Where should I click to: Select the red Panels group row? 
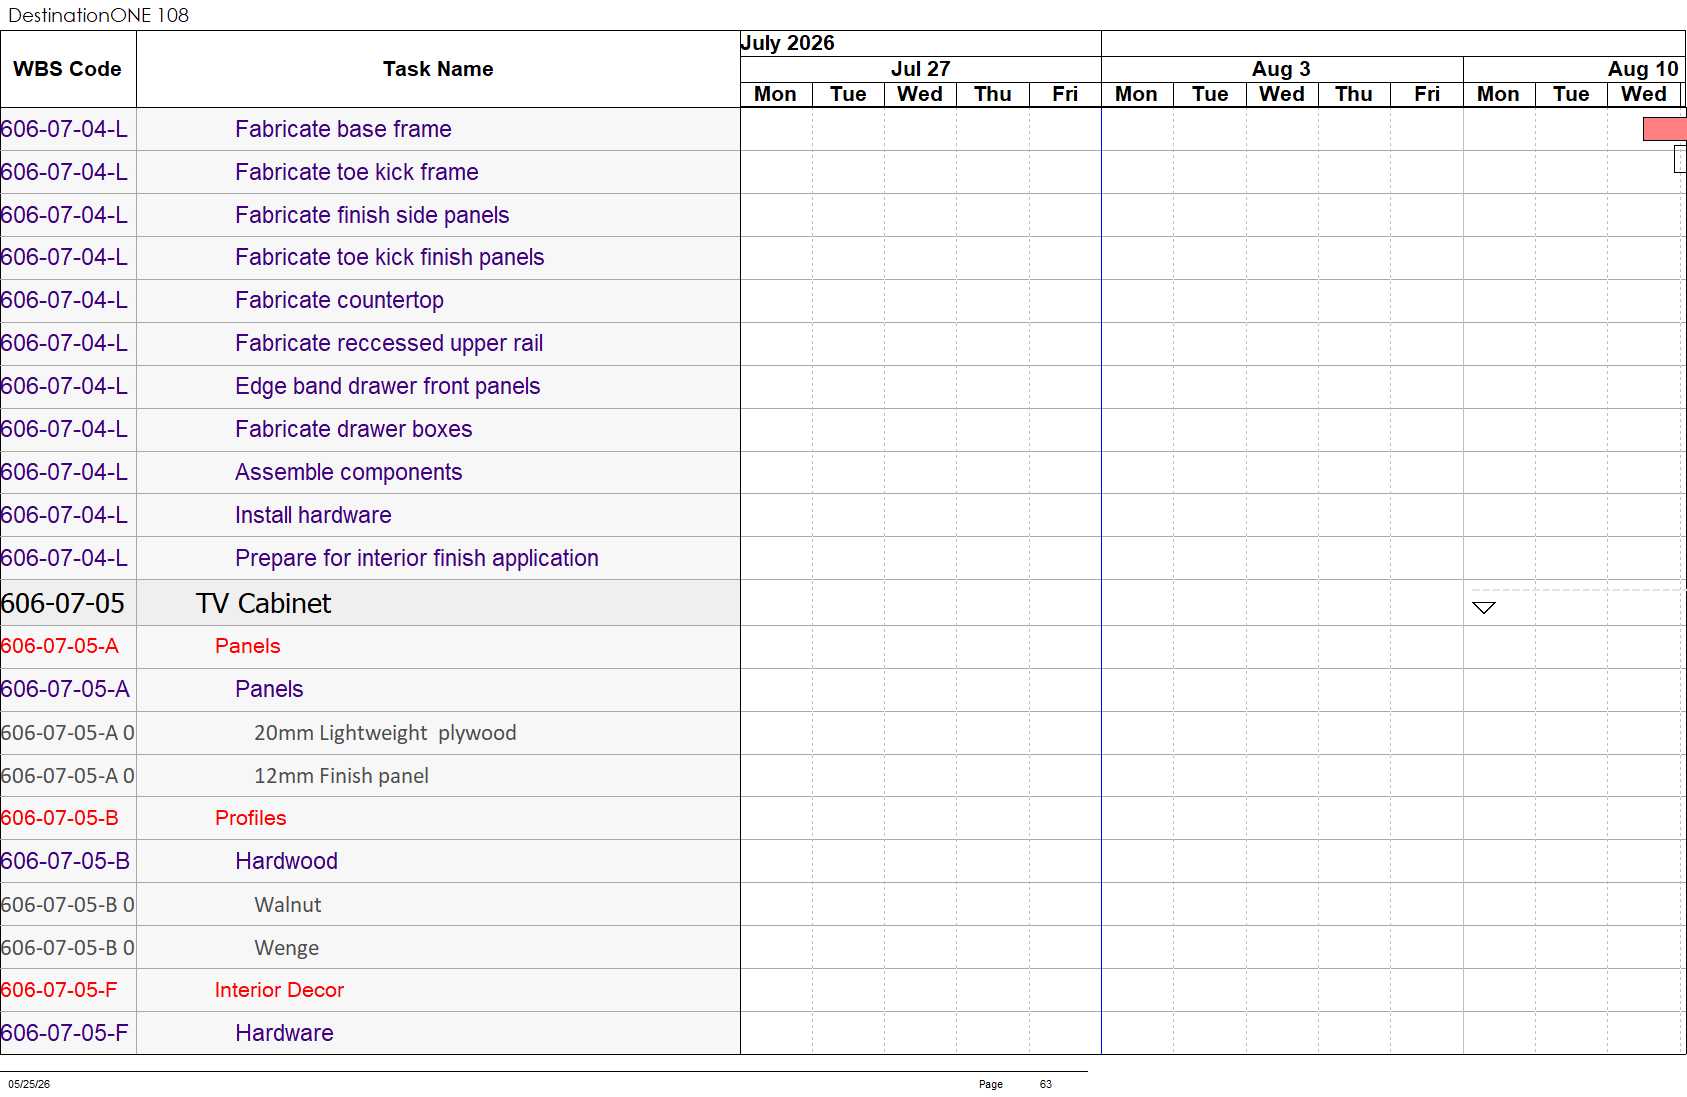coord(370,646)
